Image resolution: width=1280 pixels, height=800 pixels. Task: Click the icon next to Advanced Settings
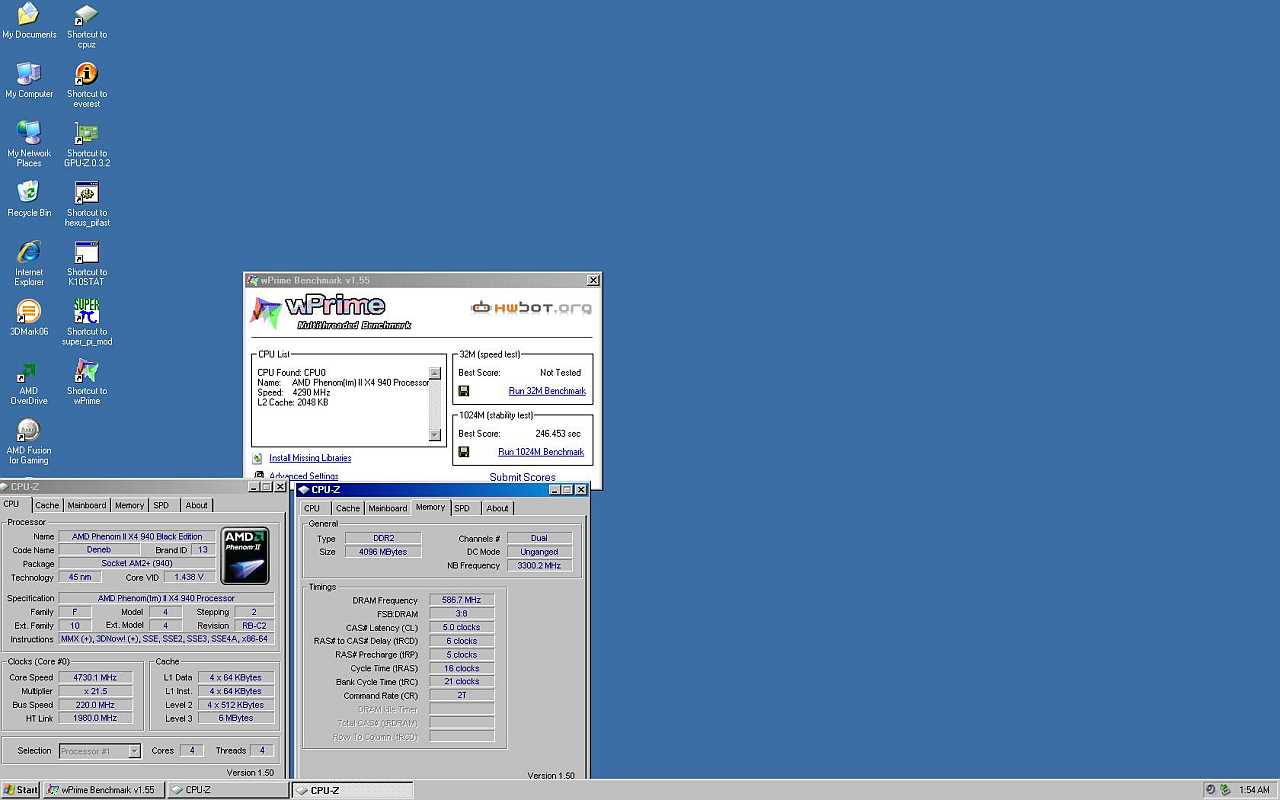click(x=258, y=476)
